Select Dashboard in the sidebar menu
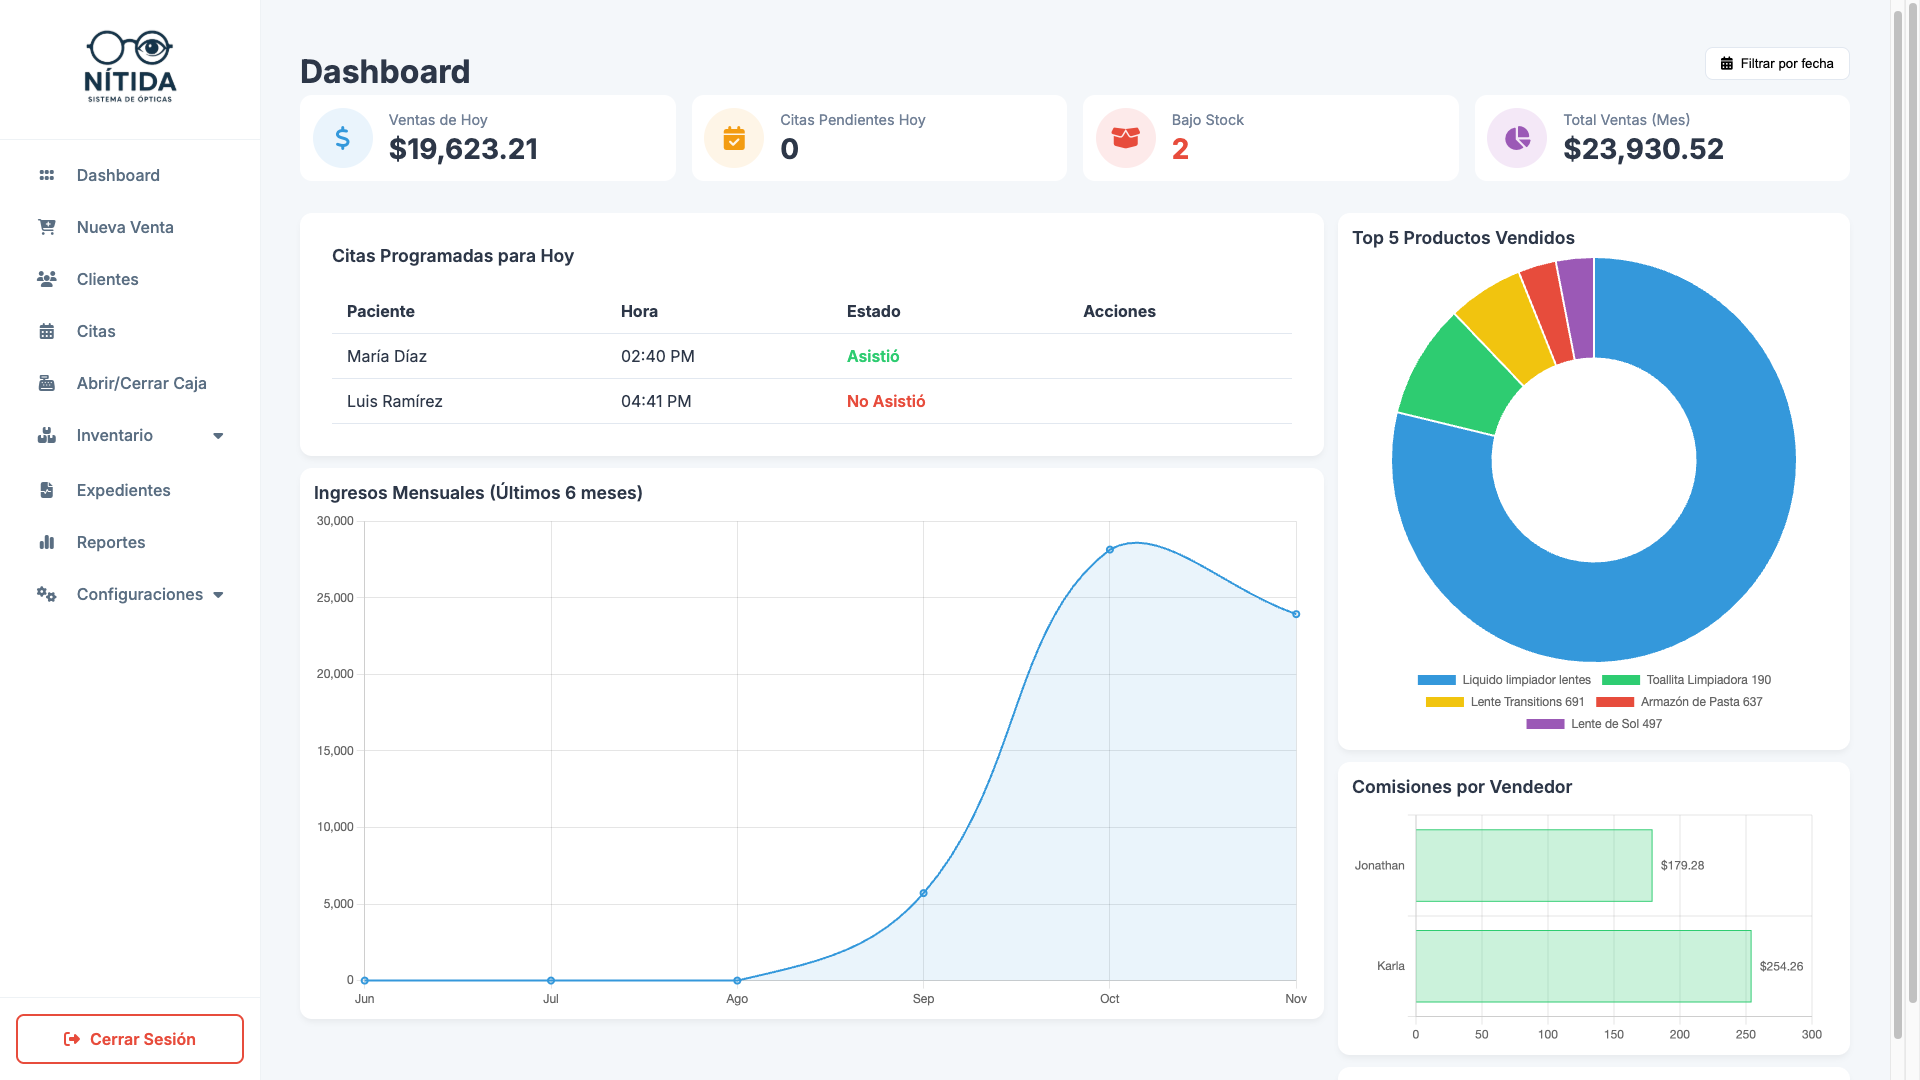Screen dimensions: 1920x1080 (x=117, y=175)
